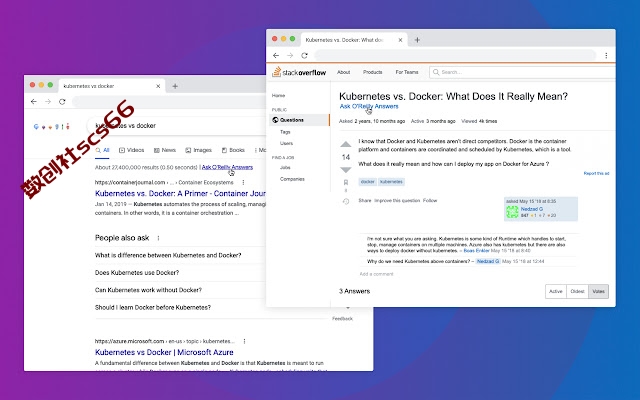Click Add a comment
This screenshot has width=640, height=400.
(376, 274)
